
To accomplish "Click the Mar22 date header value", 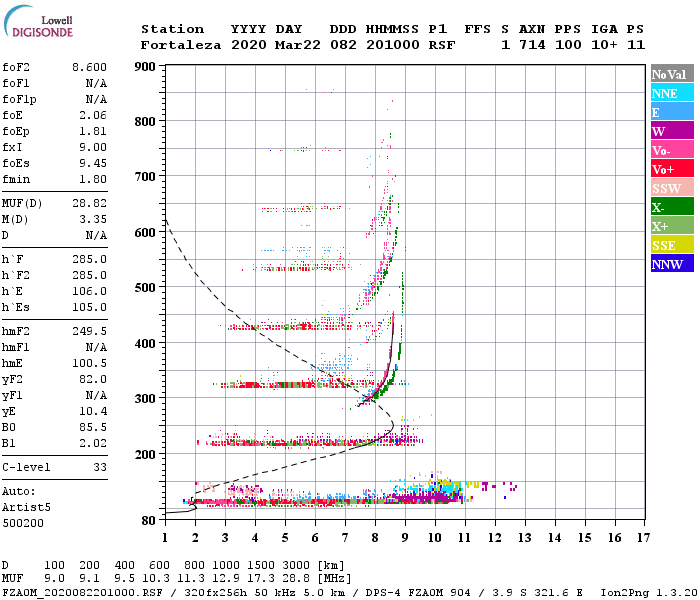I will click(x=298, y=45).
